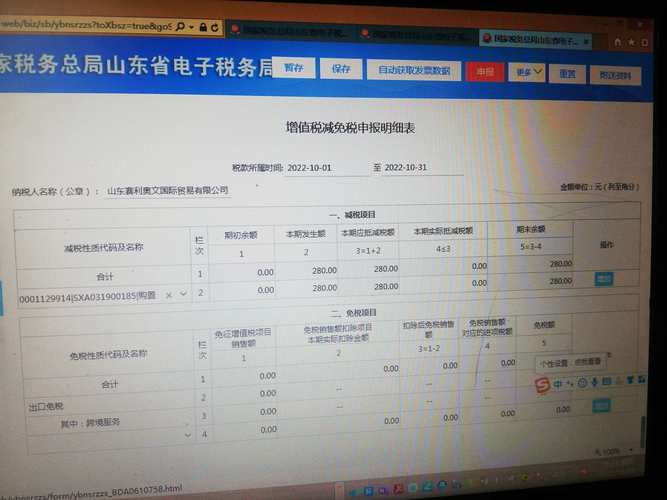Click 期初余额 cell in row 2 of 减税项目
Viewport: 667px width, 500px height.
242,290
